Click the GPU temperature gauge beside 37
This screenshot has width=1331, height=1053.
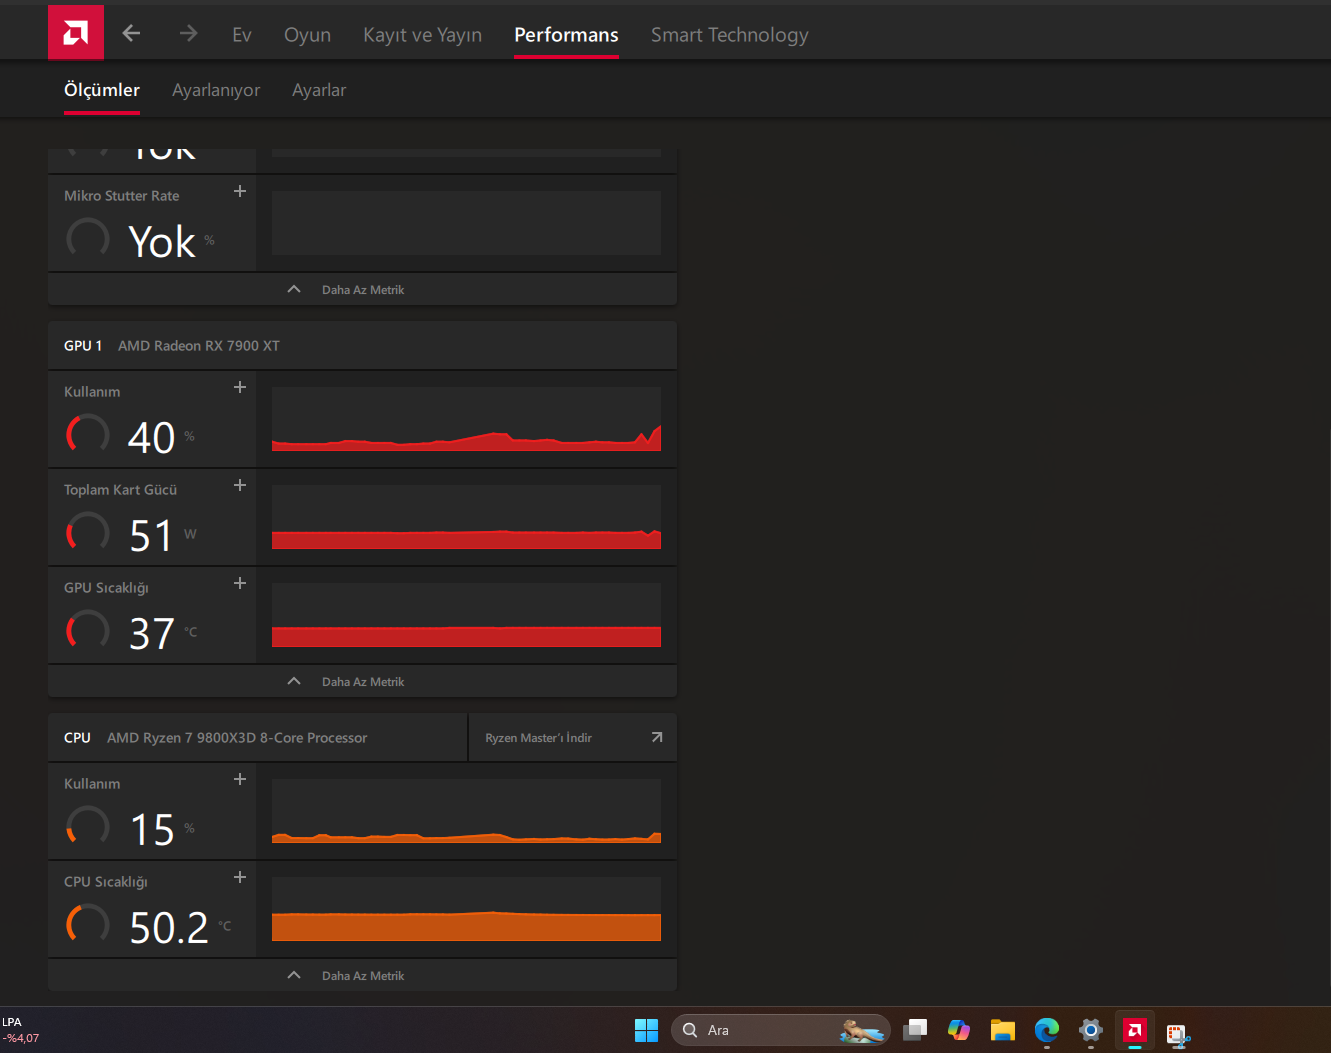[x=88, y=631]
